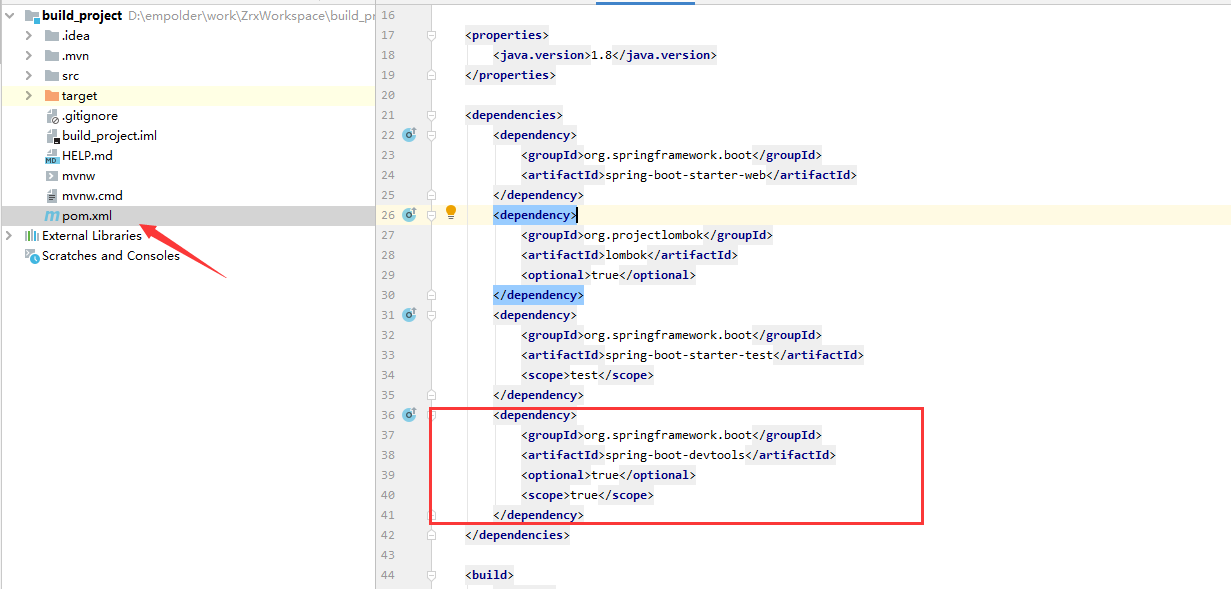1231x589 pixels.
Task: Click the .idea folder icon
Action: coord(52,36)
